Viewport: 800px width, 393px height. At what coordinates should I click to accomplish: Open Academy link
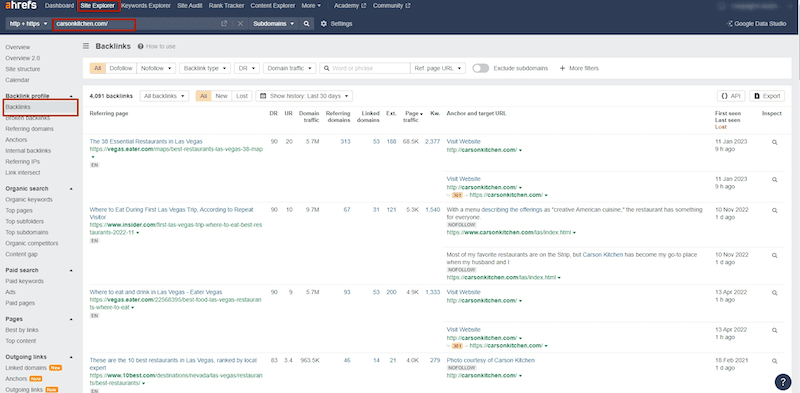[x=349, y=6]
